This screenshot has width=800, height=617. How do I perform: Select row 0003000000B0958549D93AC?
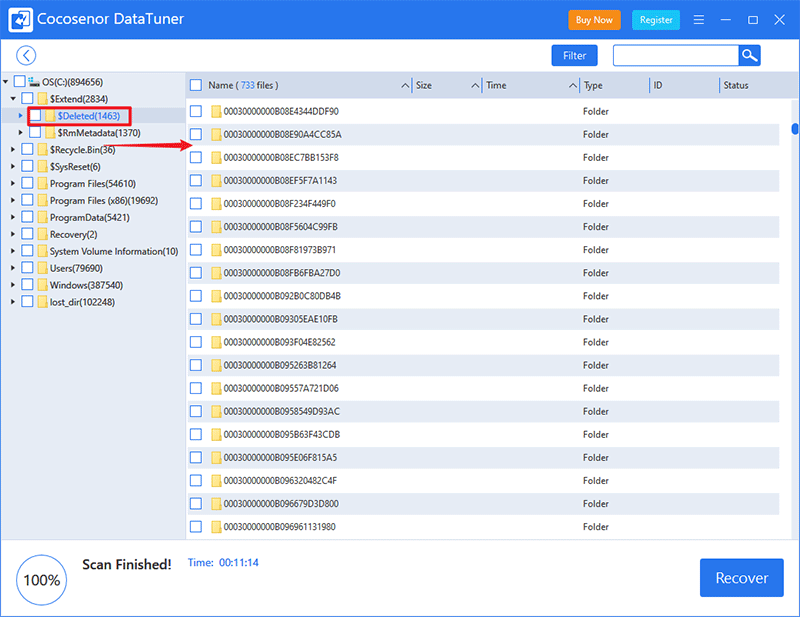[x=483, y=411]
